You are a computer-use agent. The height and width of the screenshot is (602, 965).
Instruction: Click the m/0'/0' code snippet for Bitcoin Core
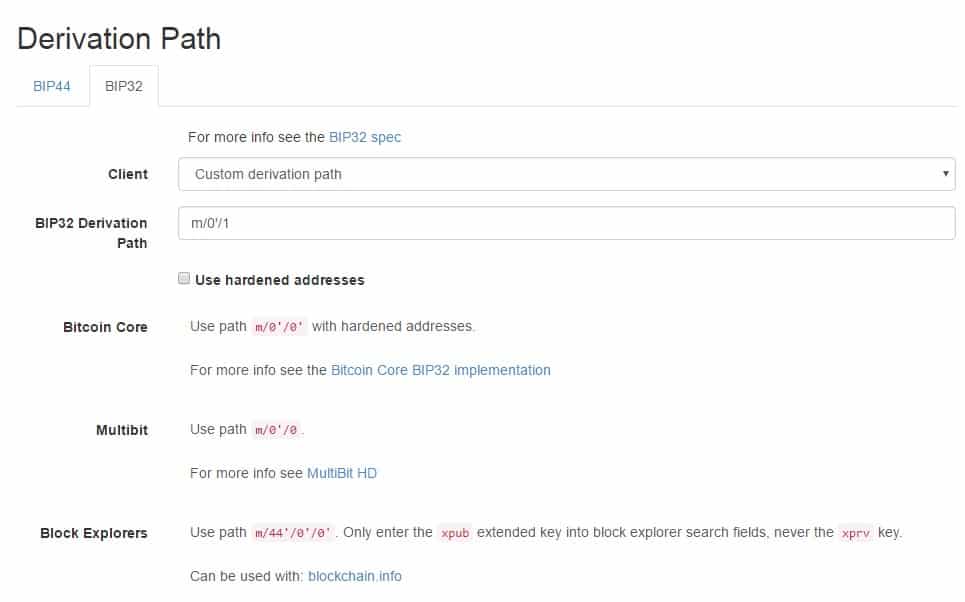279,327
